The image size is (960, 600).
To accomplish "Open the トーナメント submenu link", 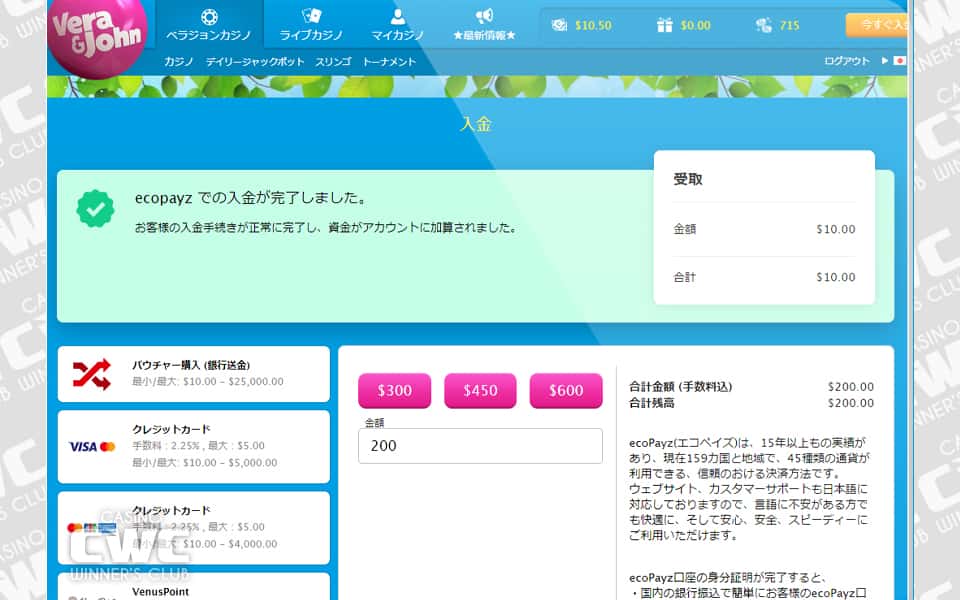I will click(x=389, y=61).
